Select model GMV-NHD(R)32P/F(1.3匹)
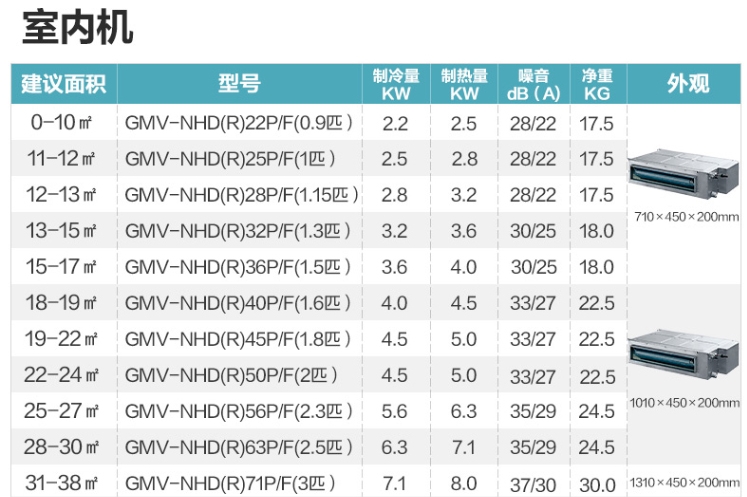 [x=239, y=231]
